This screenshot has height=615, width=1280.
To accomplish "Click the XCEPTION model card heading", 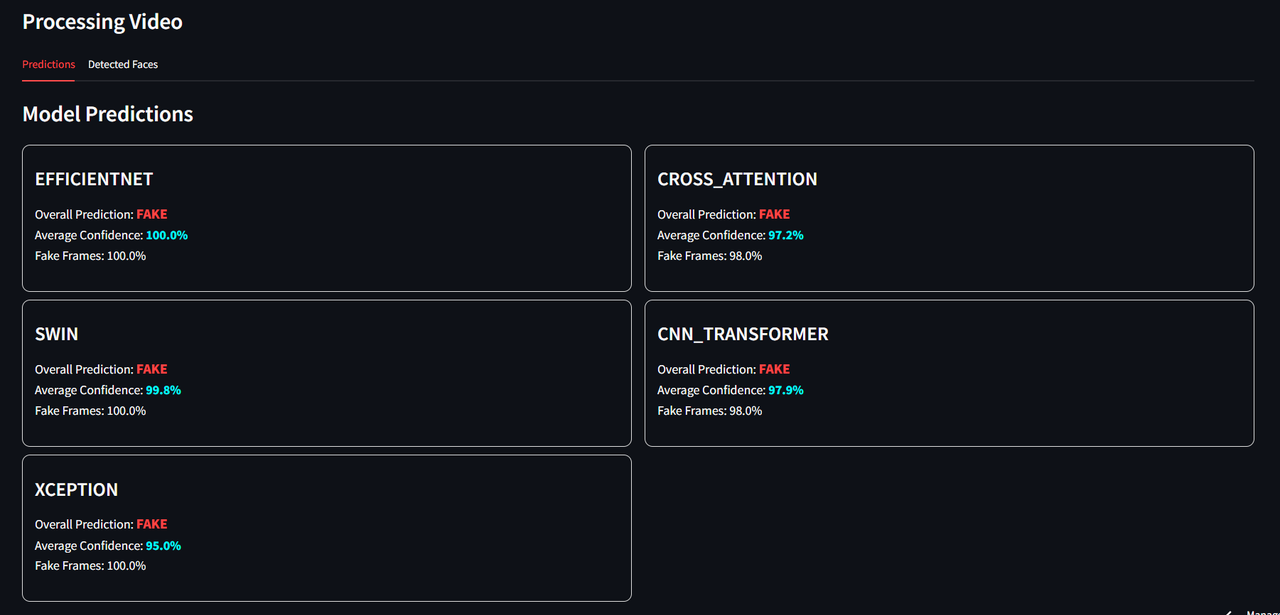I will [76, 489].
